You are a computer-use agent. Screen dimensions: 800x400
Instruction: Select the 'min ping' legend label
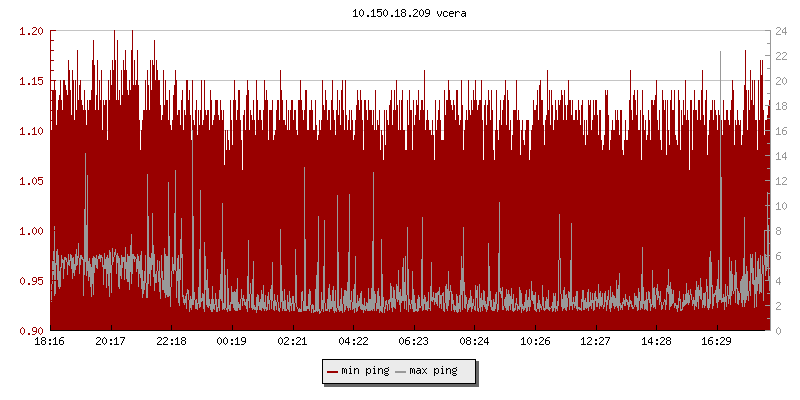pos(365,371)
